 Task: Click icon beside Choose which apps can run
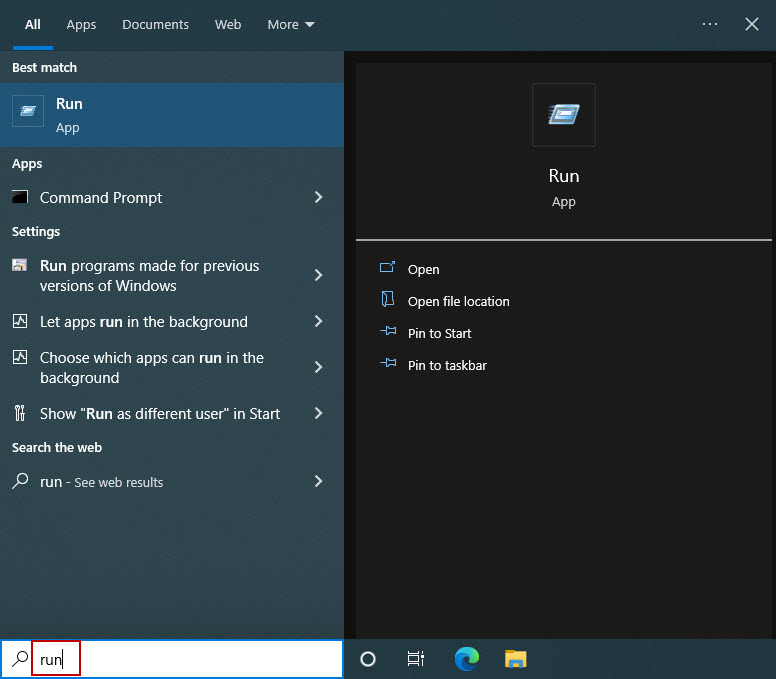(x=20, y=357)
